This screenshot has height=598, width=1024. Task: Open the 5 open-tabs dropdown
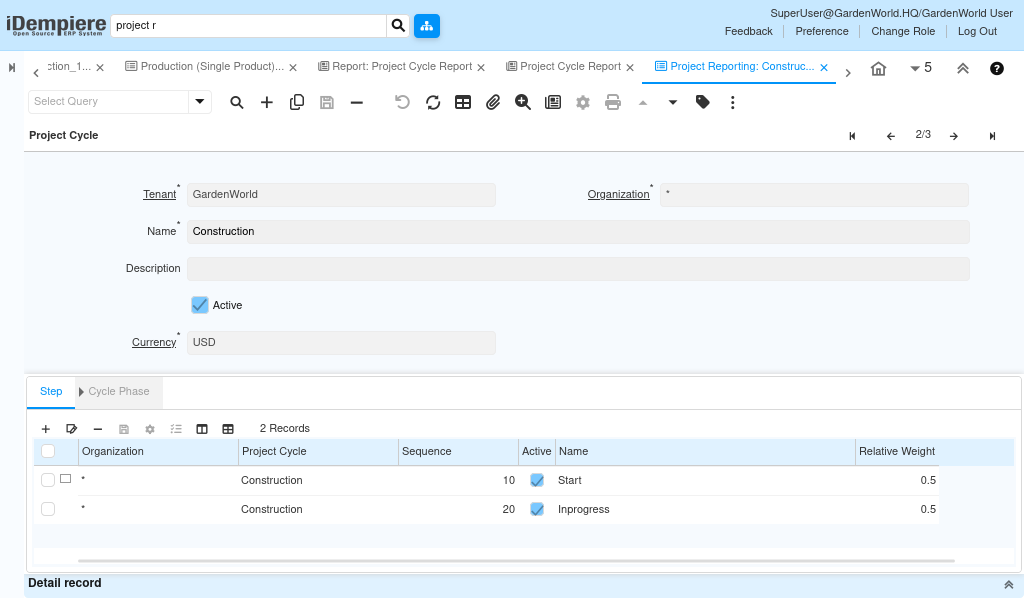920,68
